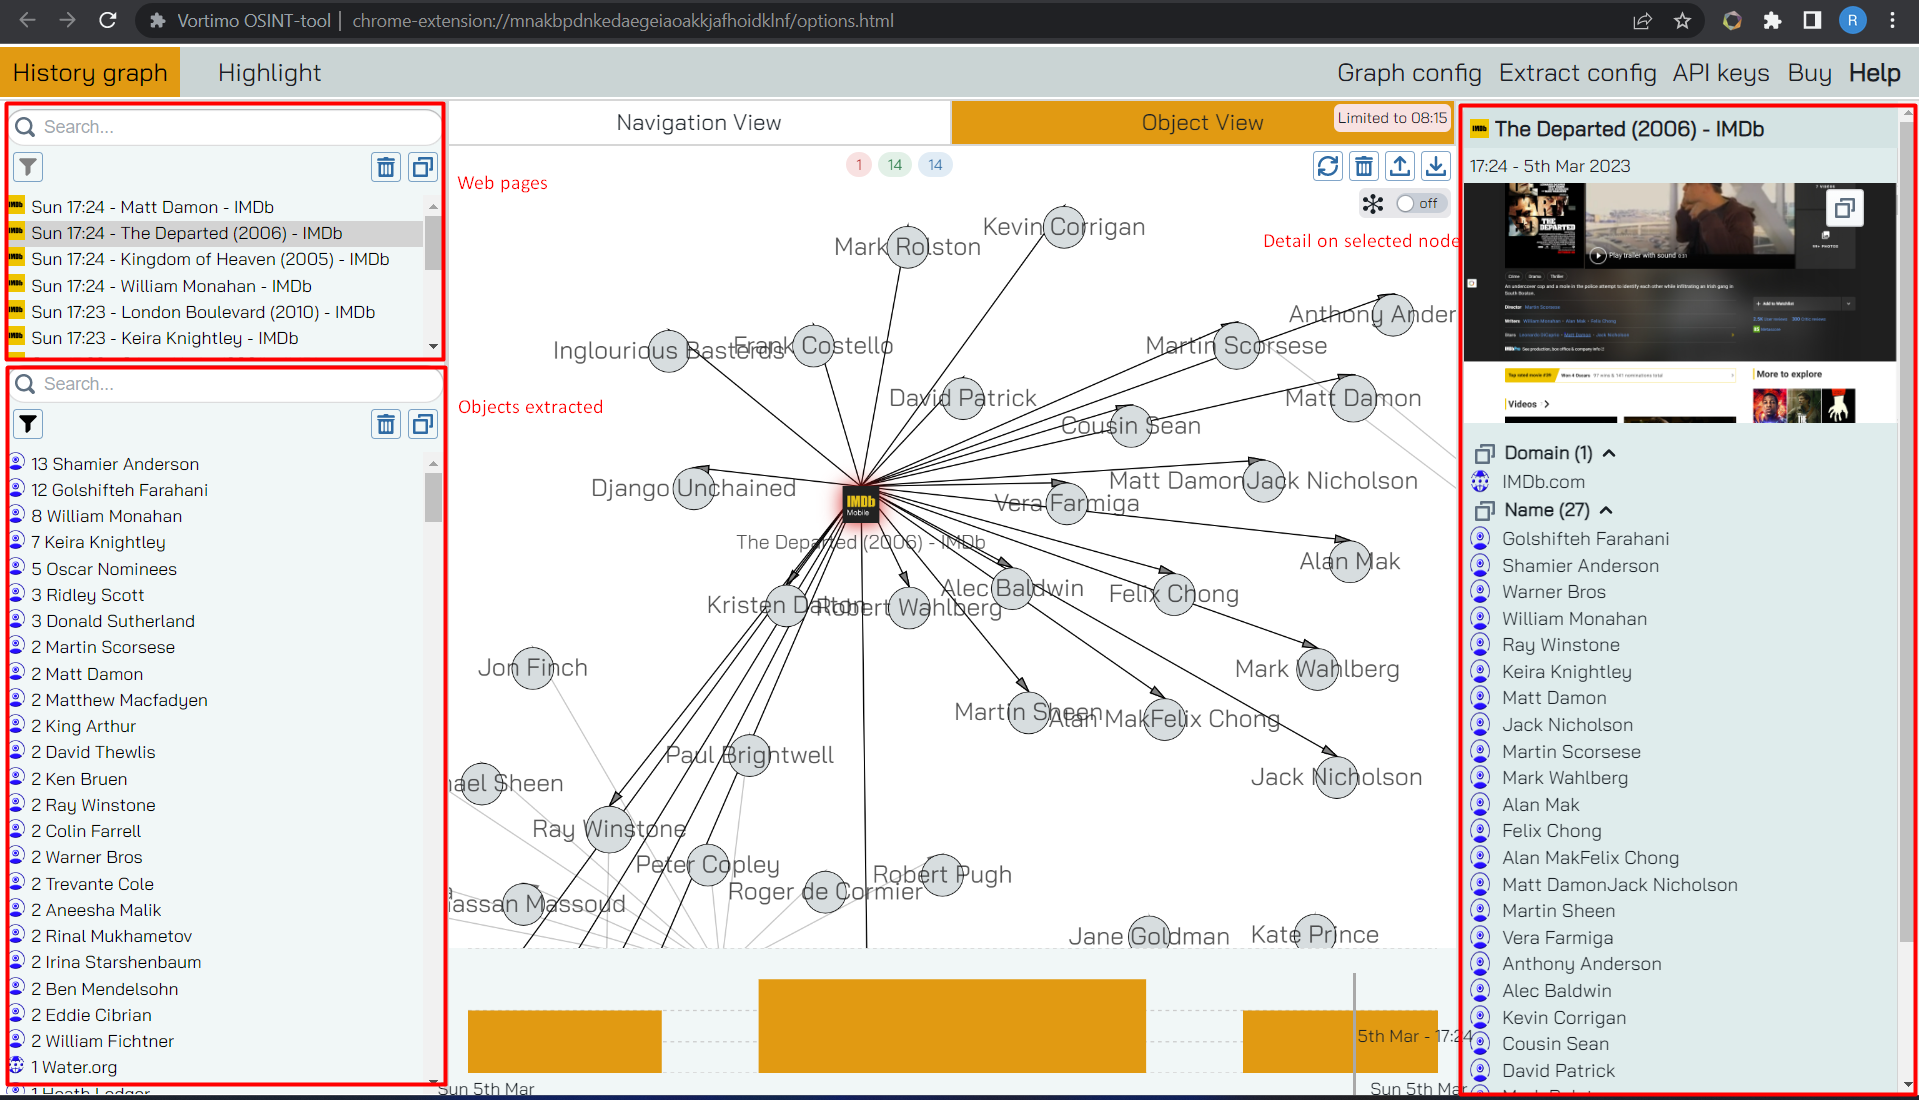Viewport: 1919px width, 1100px height.
Task: Select London Boulevard (2010) - IMDb entry
Action: click(x=215, y=312)
